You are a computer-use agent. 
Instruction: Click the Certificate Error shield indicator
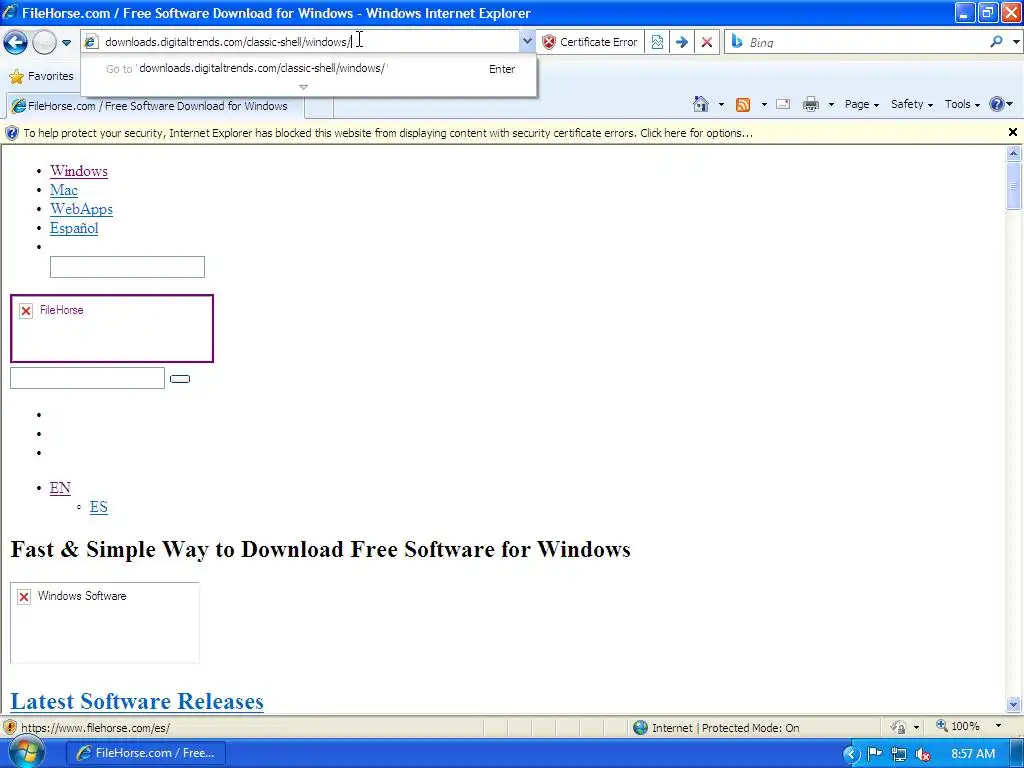point(589,42)
